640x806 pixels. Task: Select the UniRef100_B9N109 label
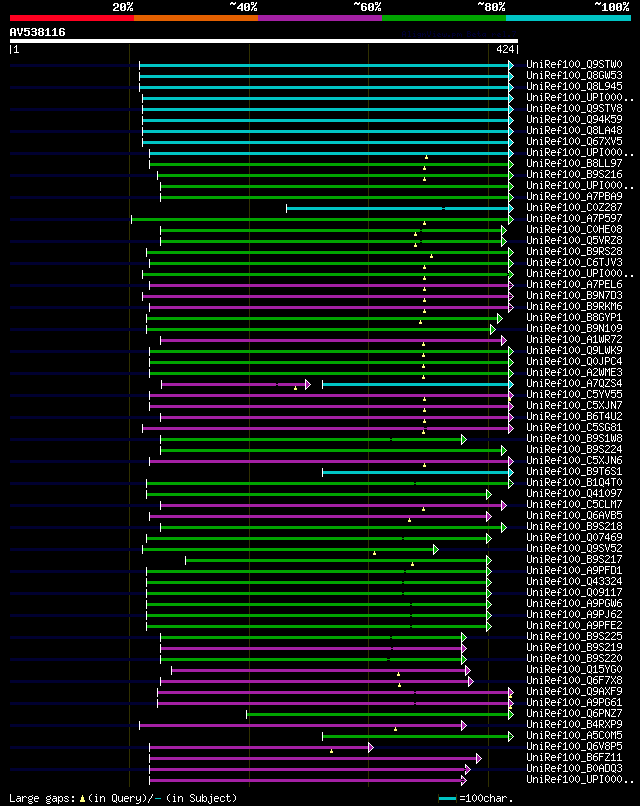tap(574, 328)
